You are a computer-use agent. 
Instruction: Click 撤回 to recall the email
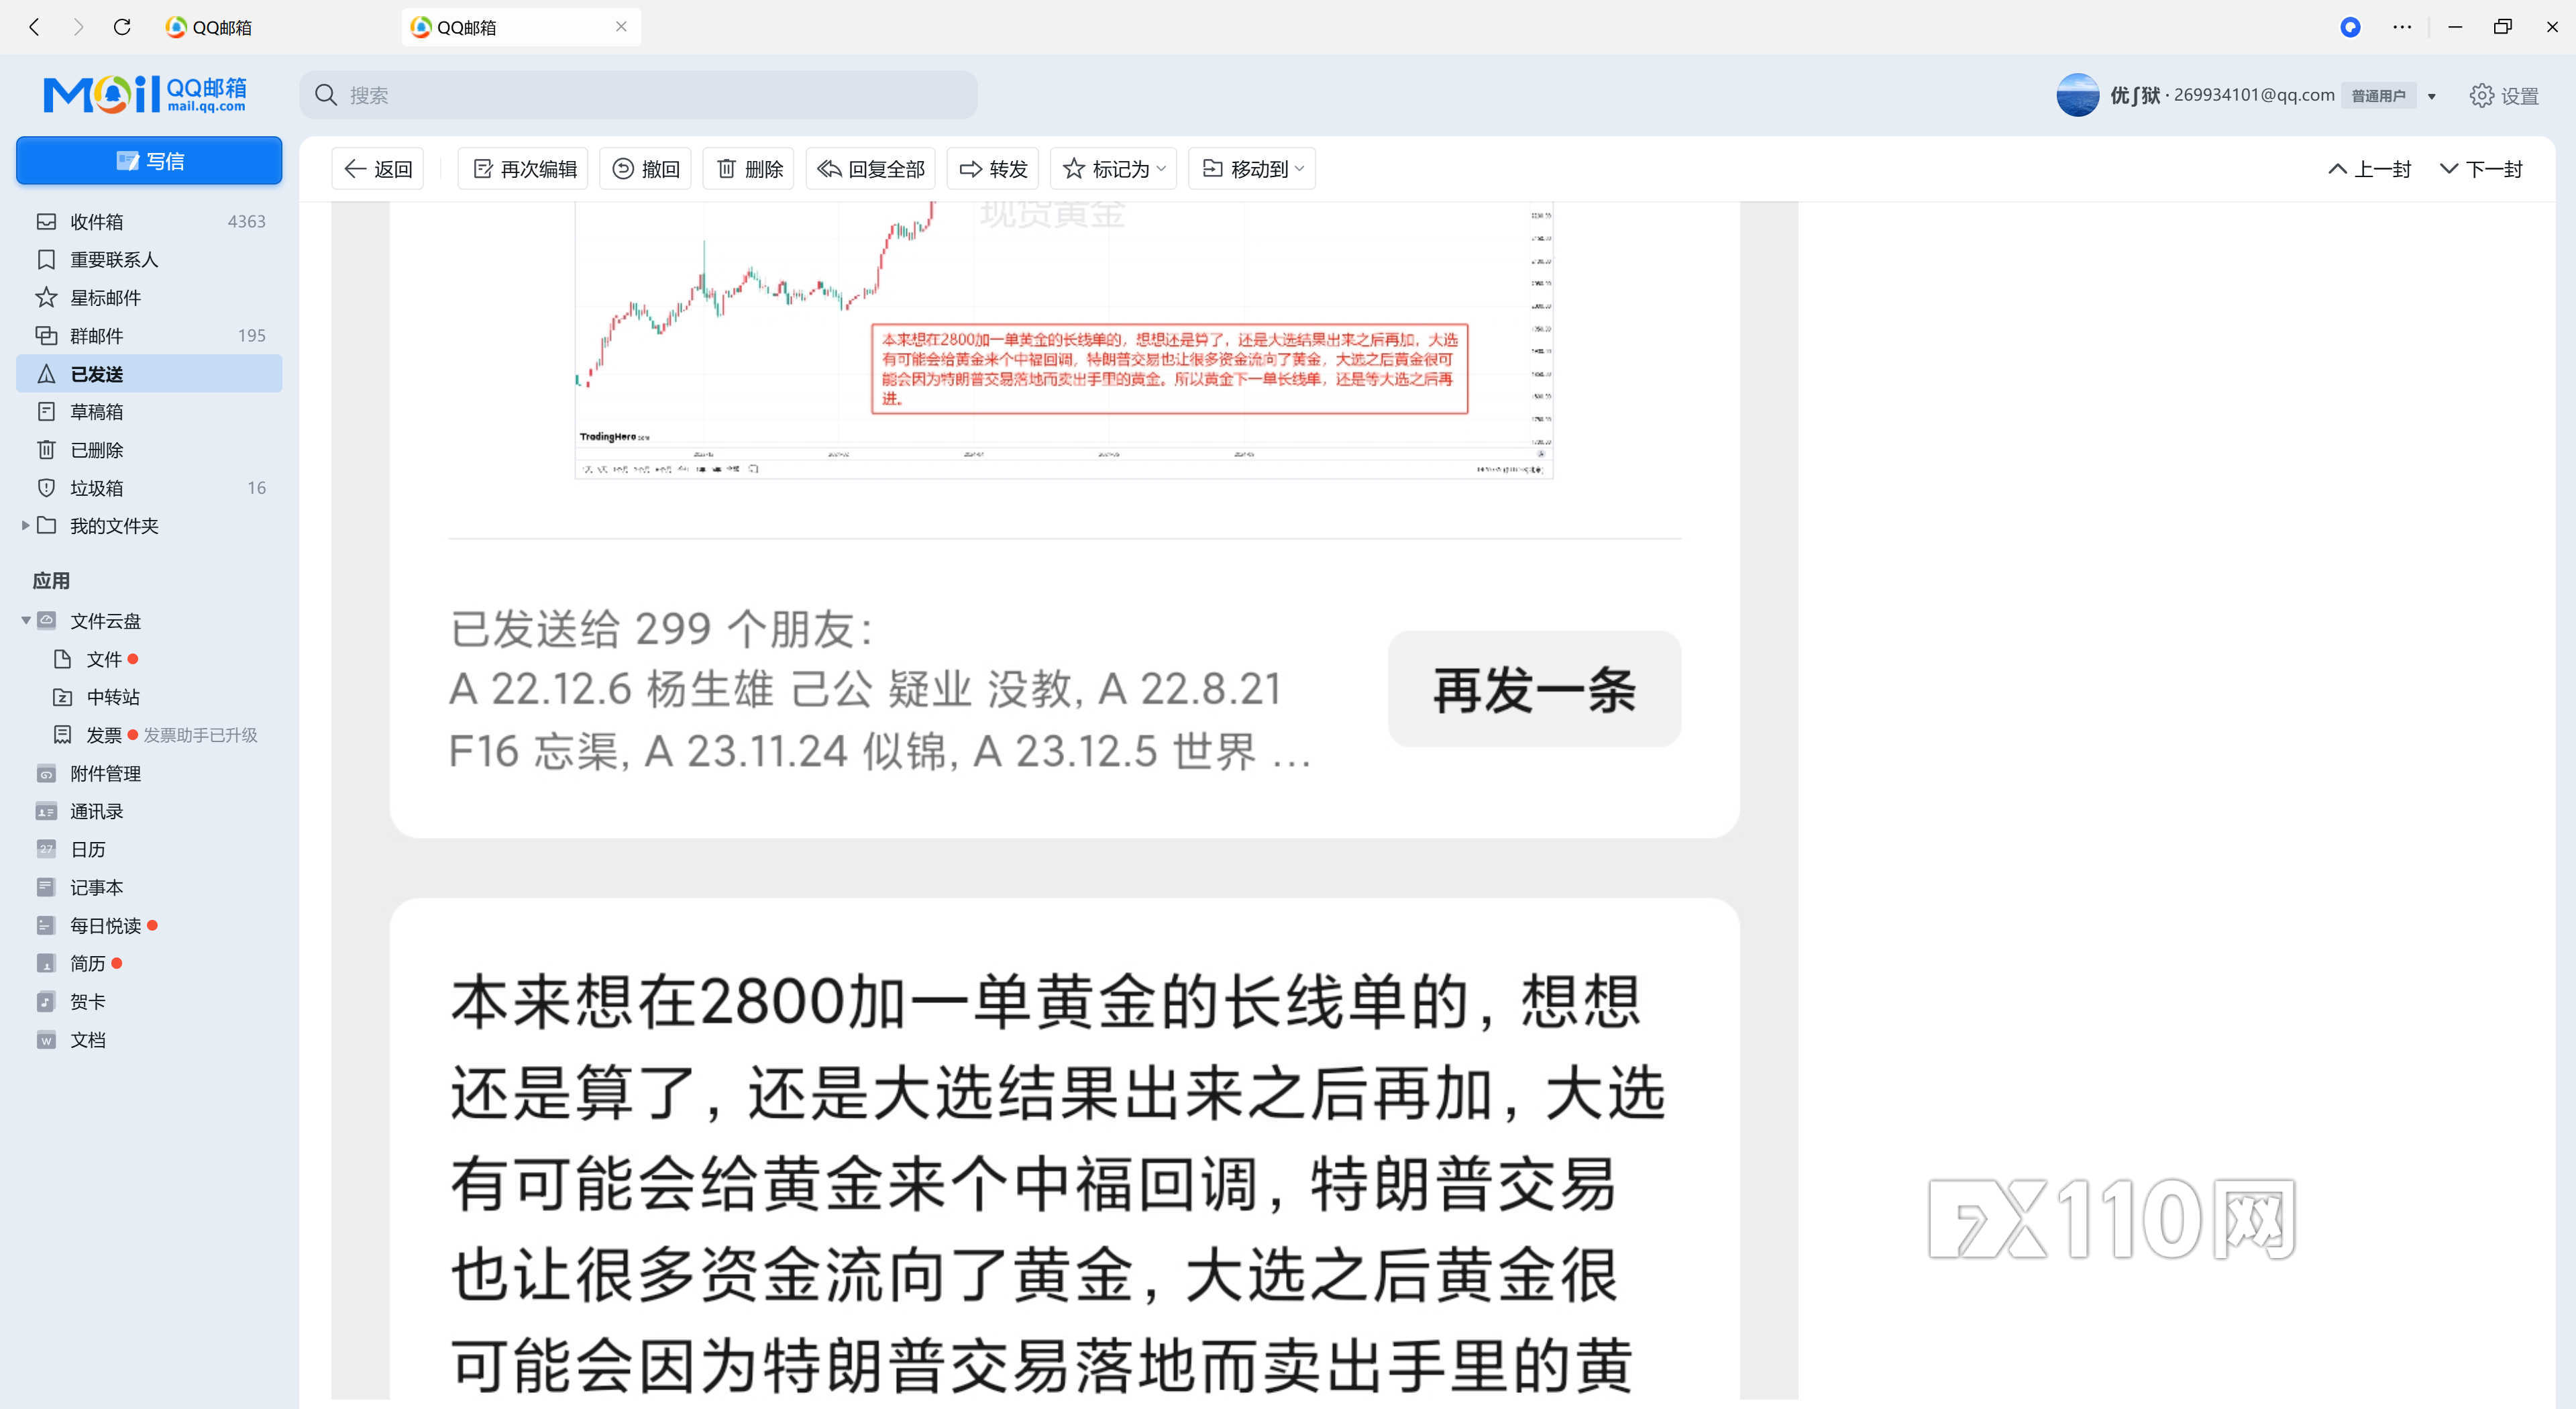pyautogui.click(x=645, y=169)
